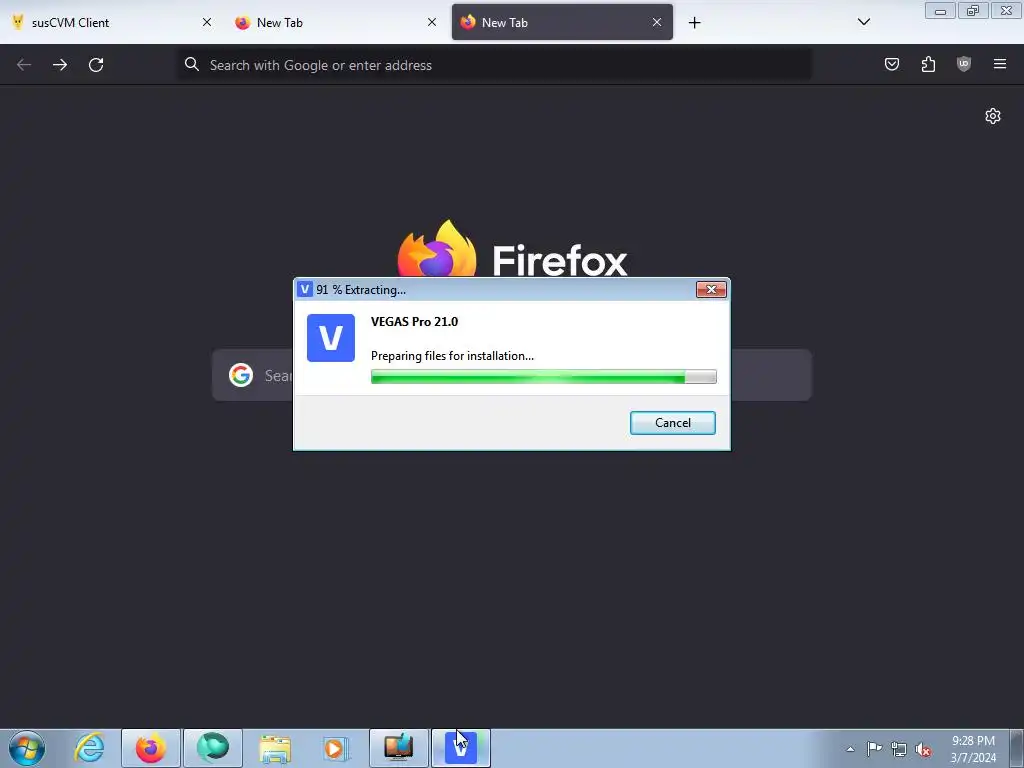This screenshot has height=768, width=1024.
Task: Click the muted volume speaker tray icon
Action: [x=923, y=749]
